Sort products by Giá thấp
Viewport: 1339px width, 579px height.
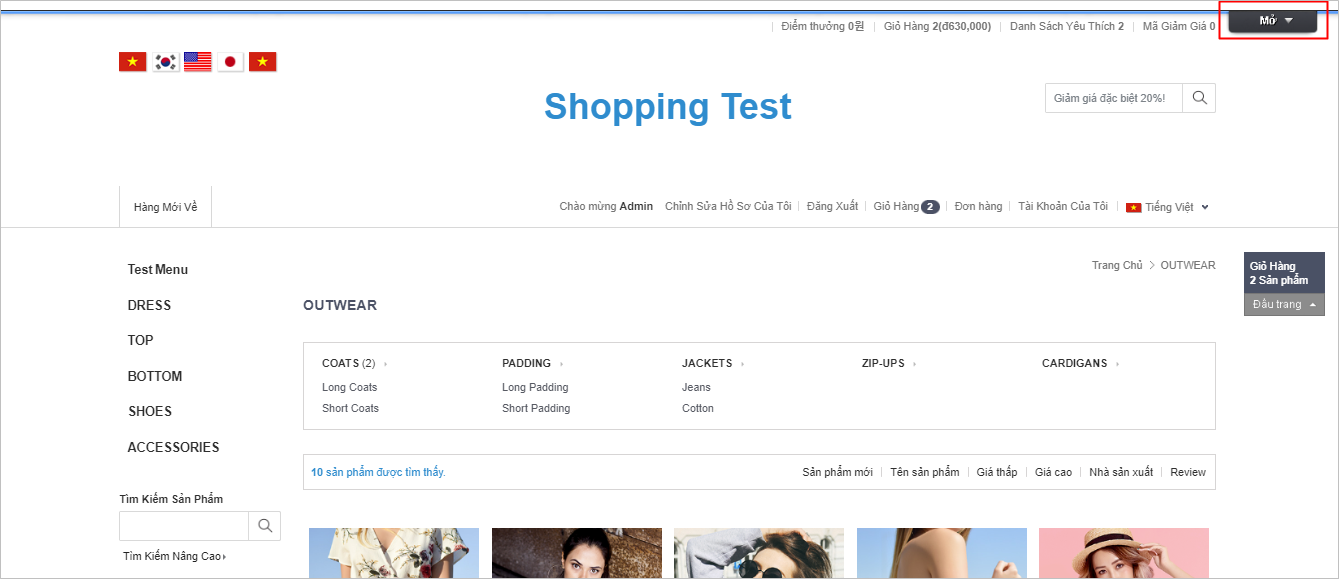coord(996,472)
